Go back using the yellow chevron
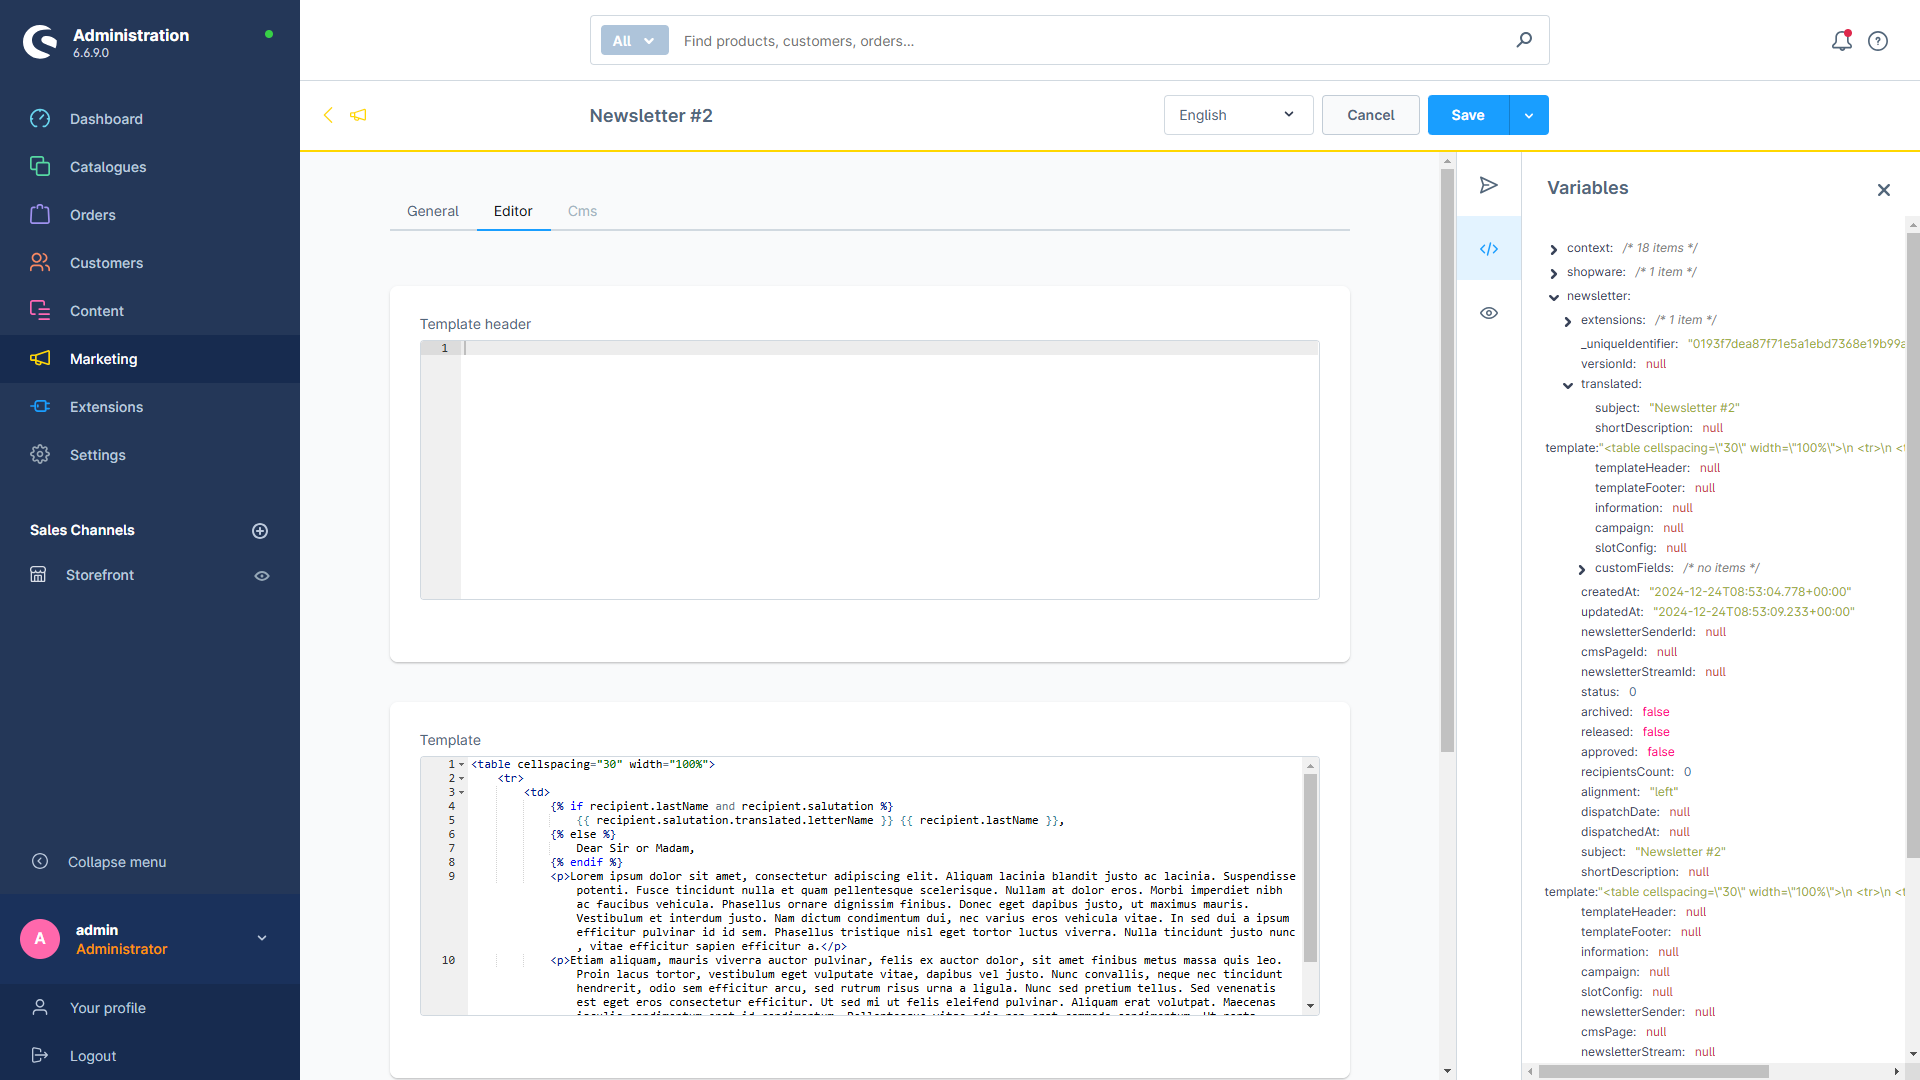The width and height of the screenshot is (1920, 1080). (328, 115)
